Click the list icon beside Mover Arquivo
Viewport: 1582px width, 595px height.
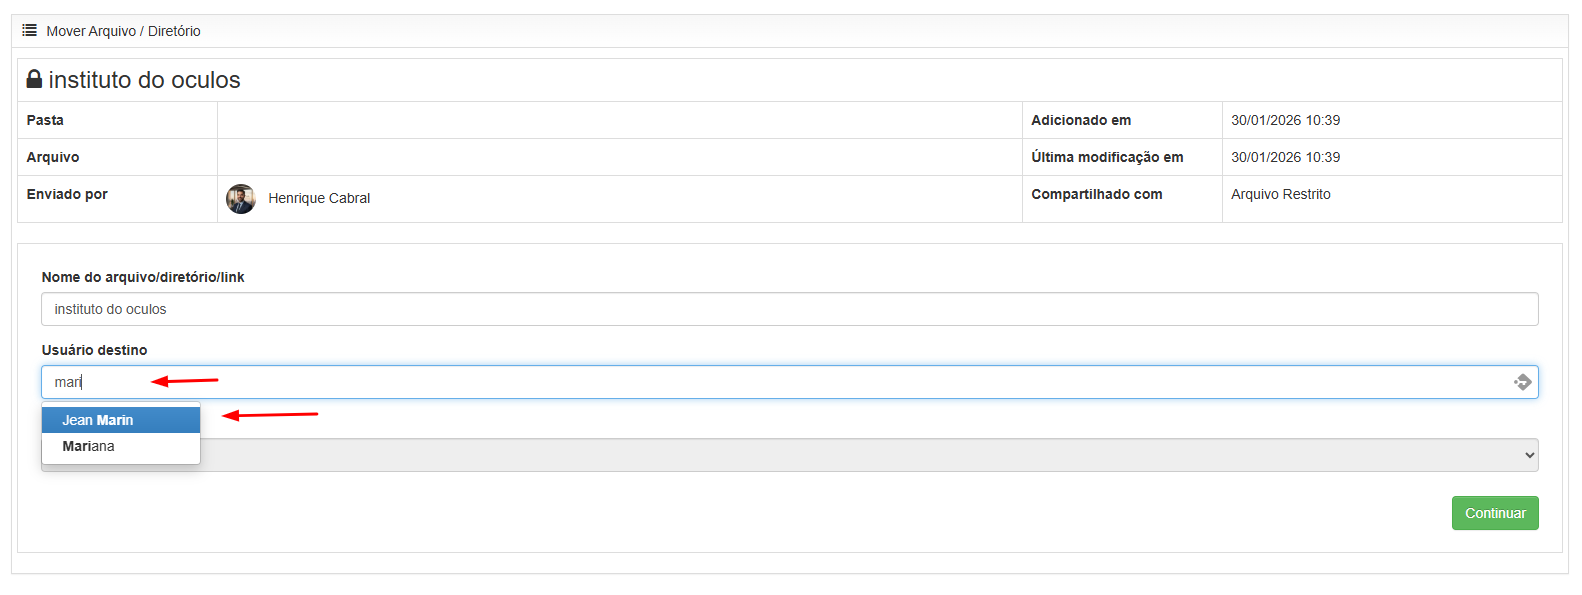pos(30,31)
